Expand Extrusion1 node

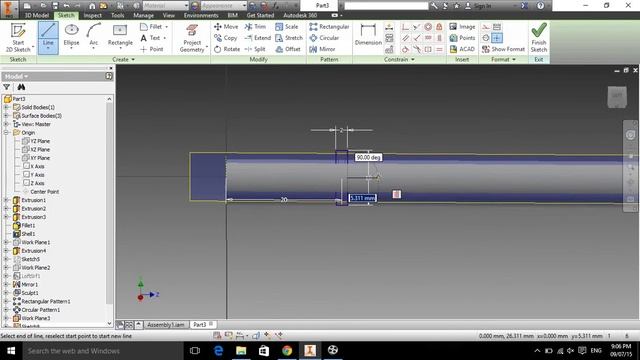pyautogui.click(x=6, y=200)
